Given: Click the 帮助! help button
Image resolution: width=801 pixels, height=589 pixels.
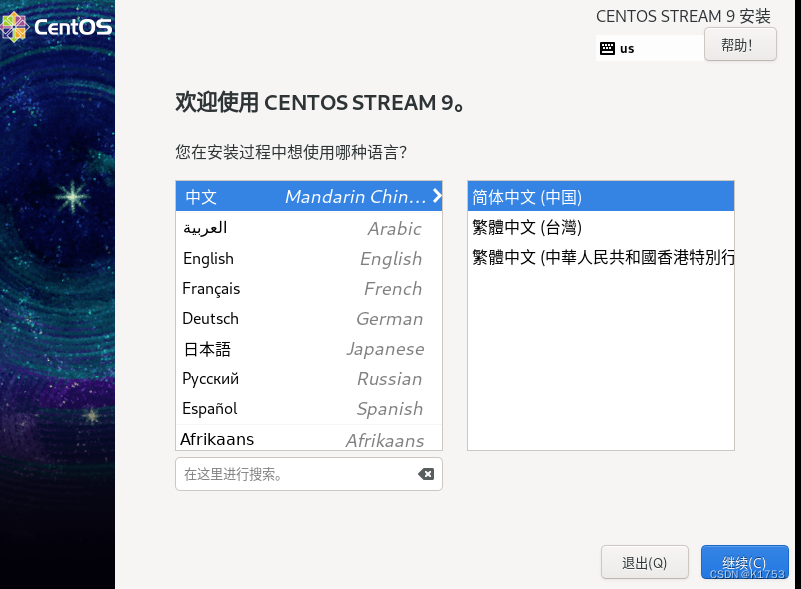Looking at the screenshot, I should (x=740, y=44).
